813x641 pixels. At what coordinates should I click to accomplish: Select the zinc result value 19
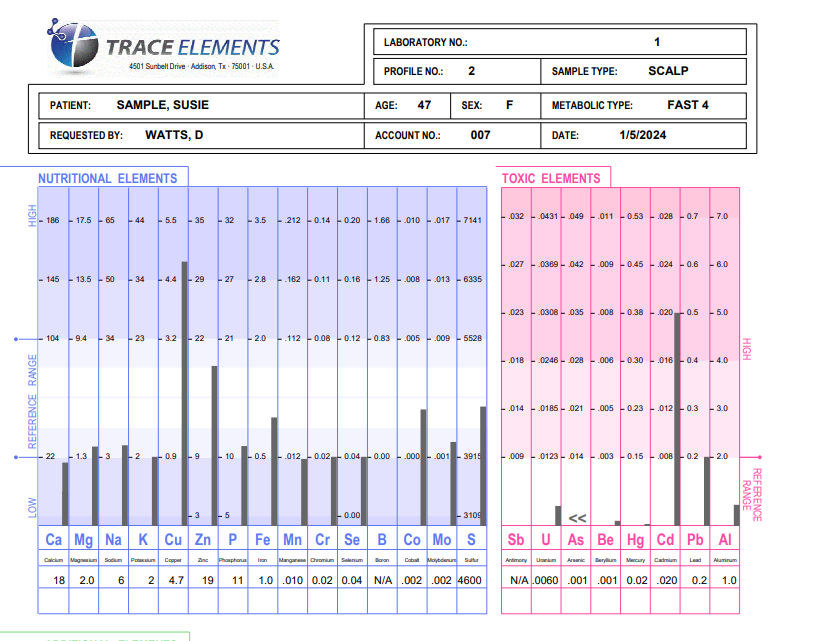click(x=208, y=580)
